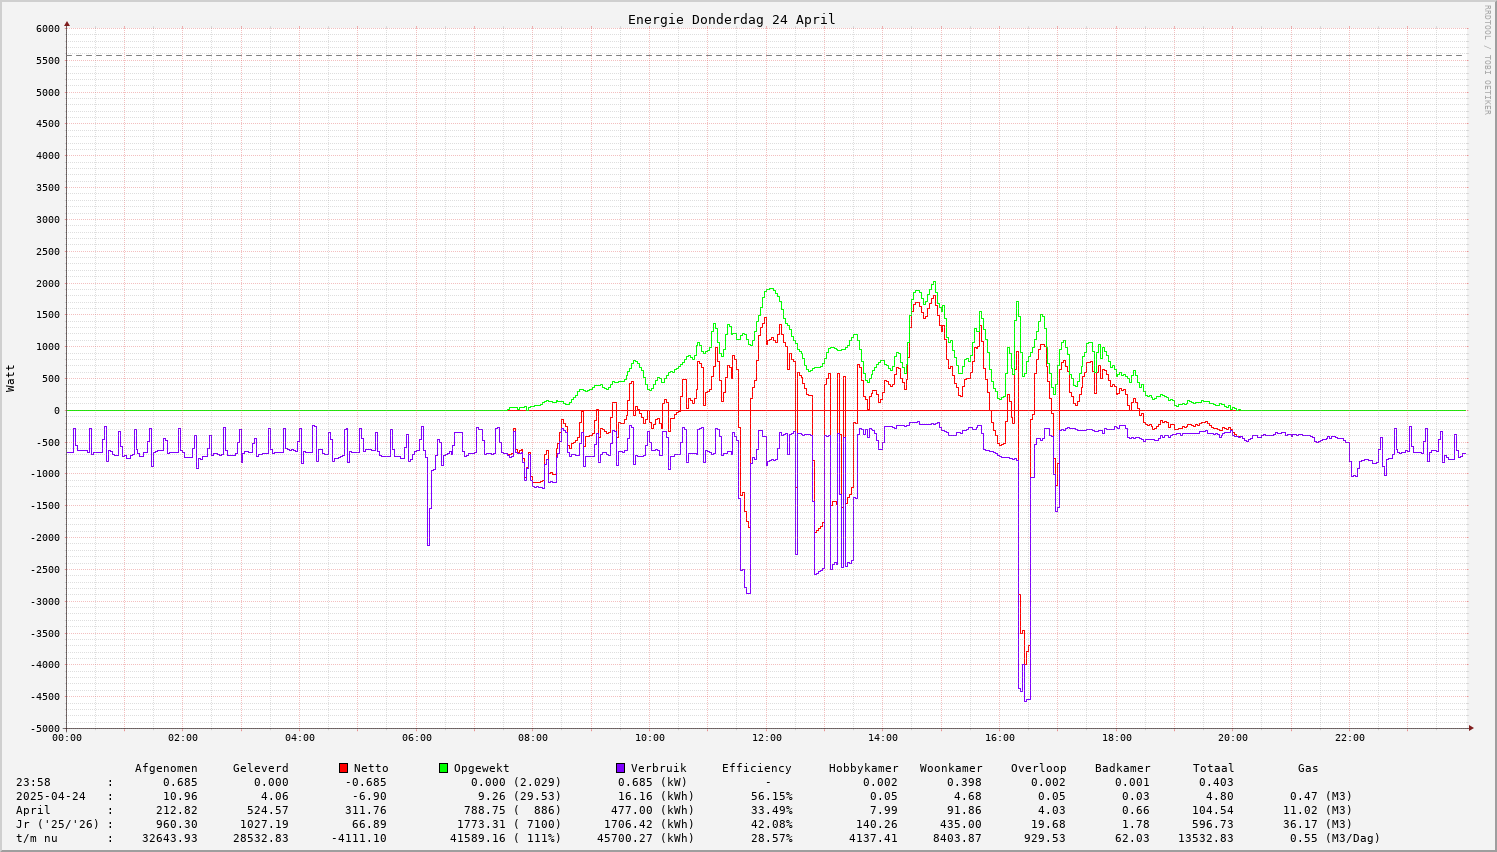Select the Geleverd column header

click(x=260, y=768)
